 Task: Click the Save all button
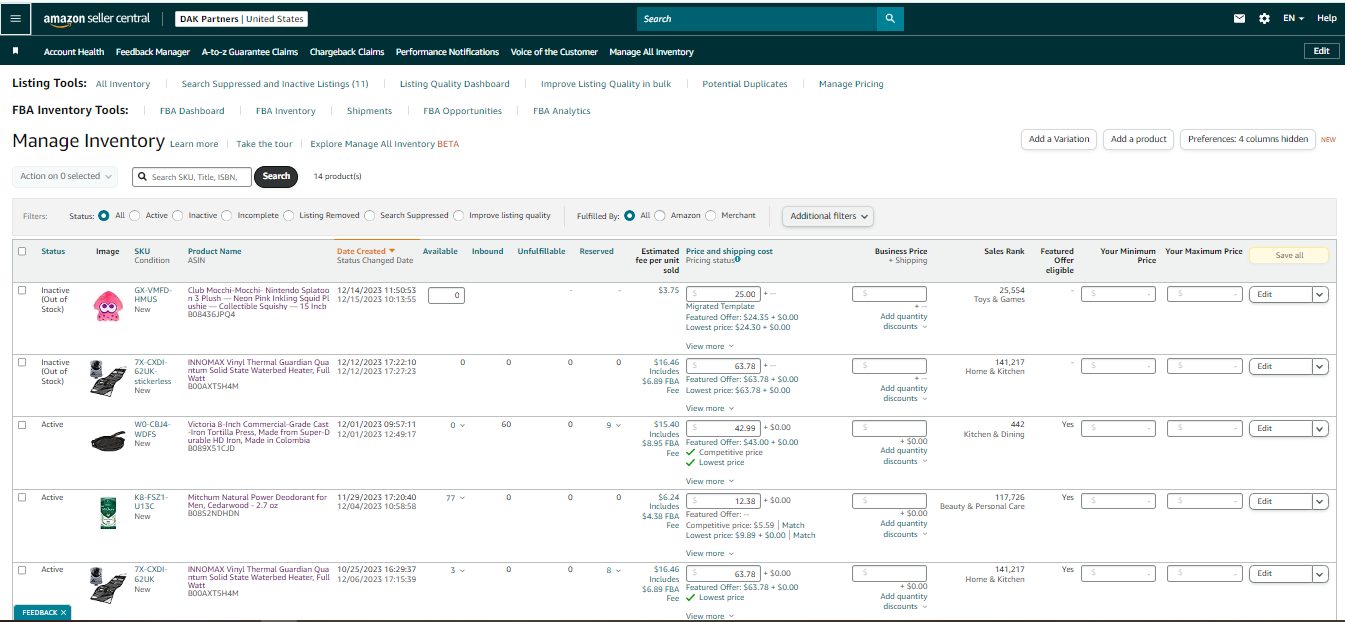pos(1289,255)
